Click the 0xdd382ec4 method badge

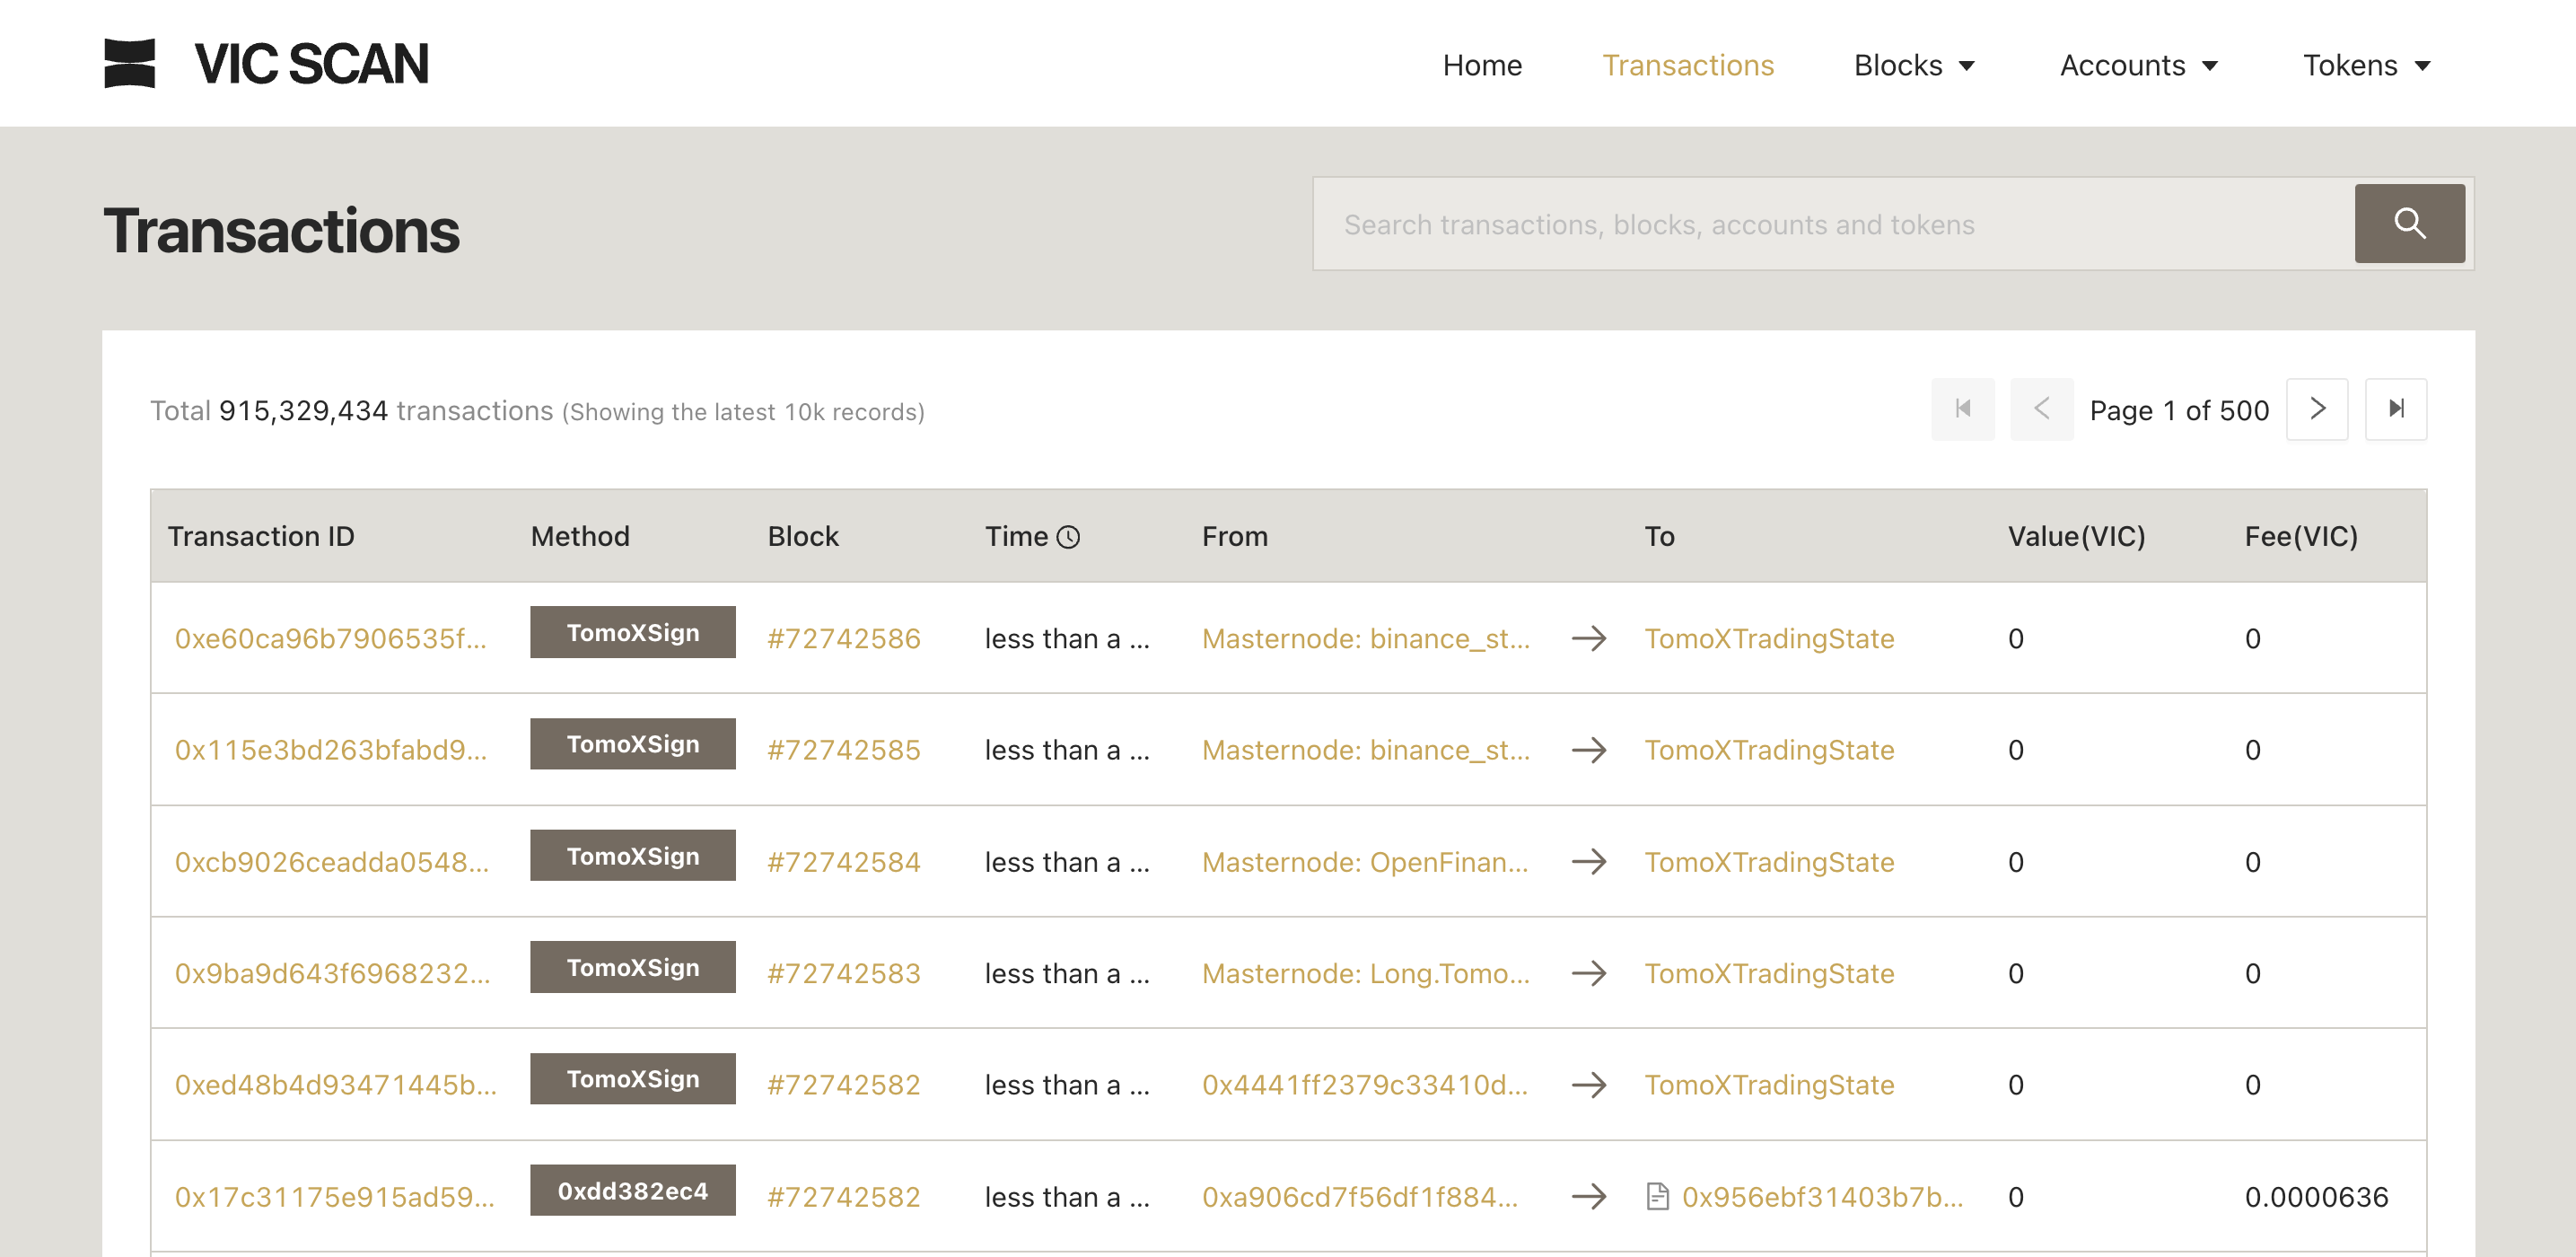click(632, 1190)
